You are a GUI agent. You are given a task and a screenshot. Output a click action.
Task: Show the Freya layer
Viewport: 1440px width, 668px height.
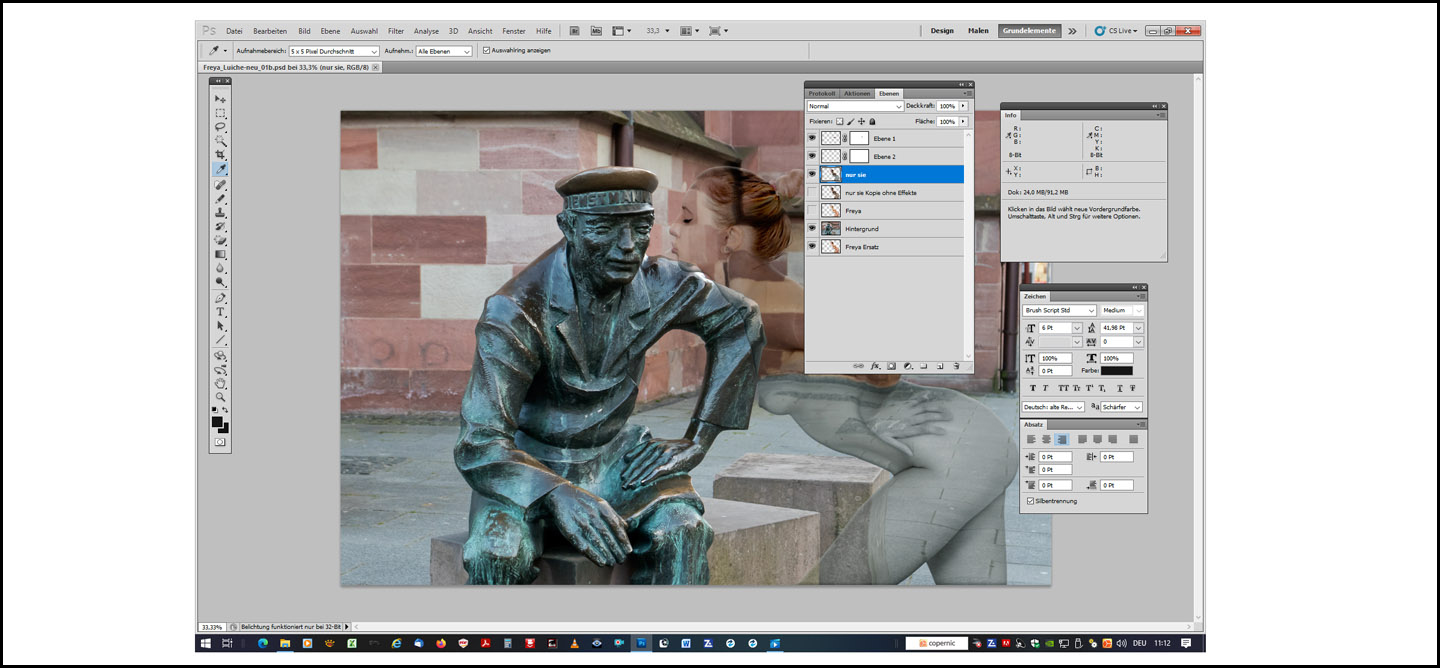click(812, 211)
